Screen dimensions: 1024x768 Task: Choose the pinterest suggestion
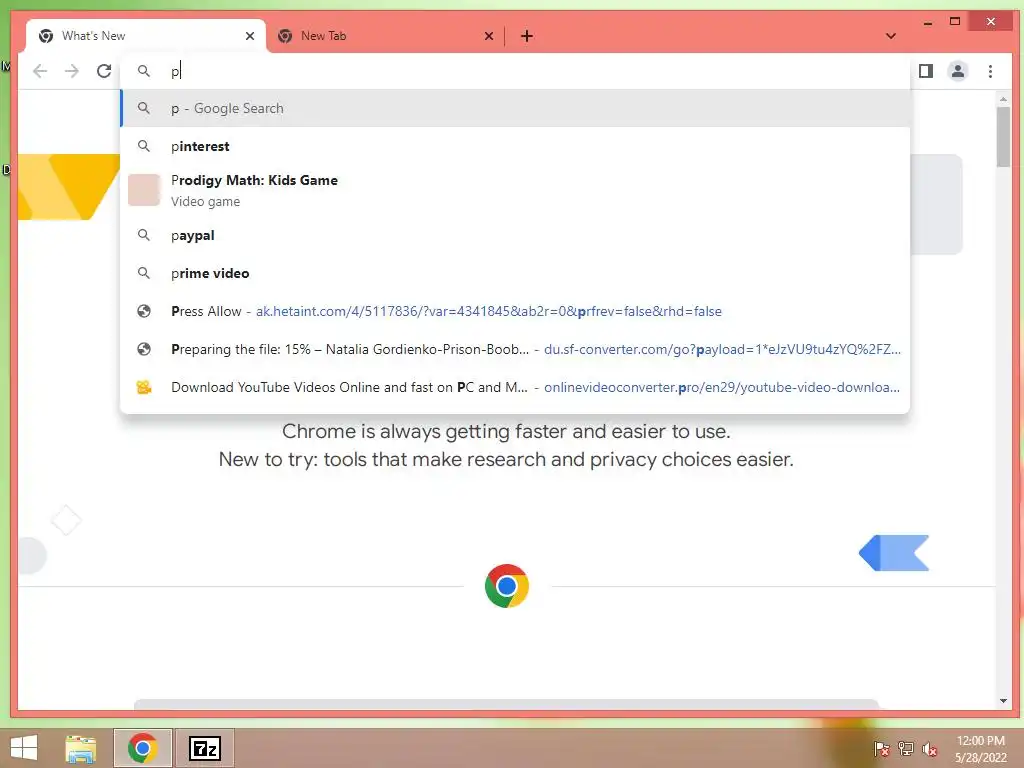coord(515,146)
